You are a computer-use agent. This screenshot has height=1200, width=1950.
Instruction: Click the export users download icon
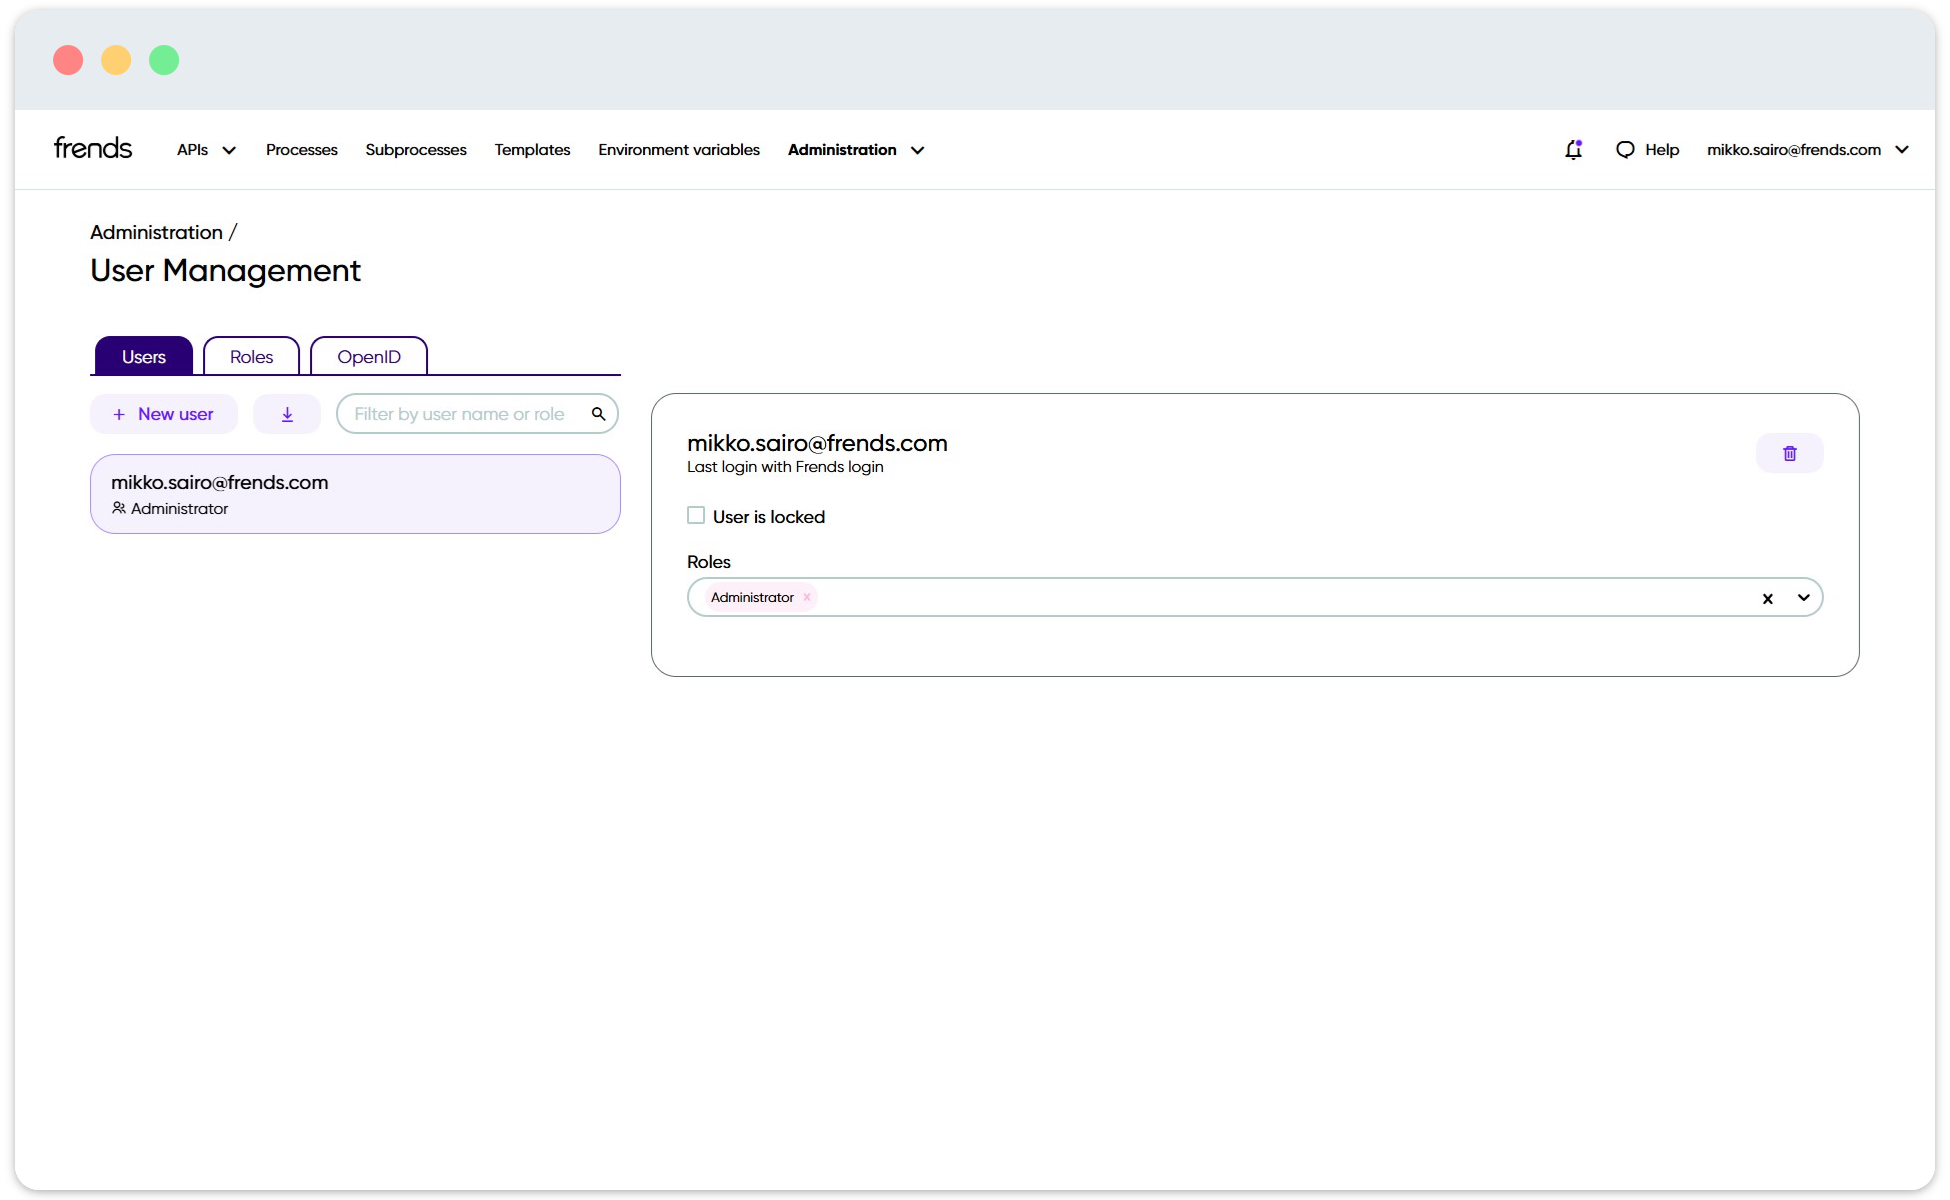click(x=287, y=413)
